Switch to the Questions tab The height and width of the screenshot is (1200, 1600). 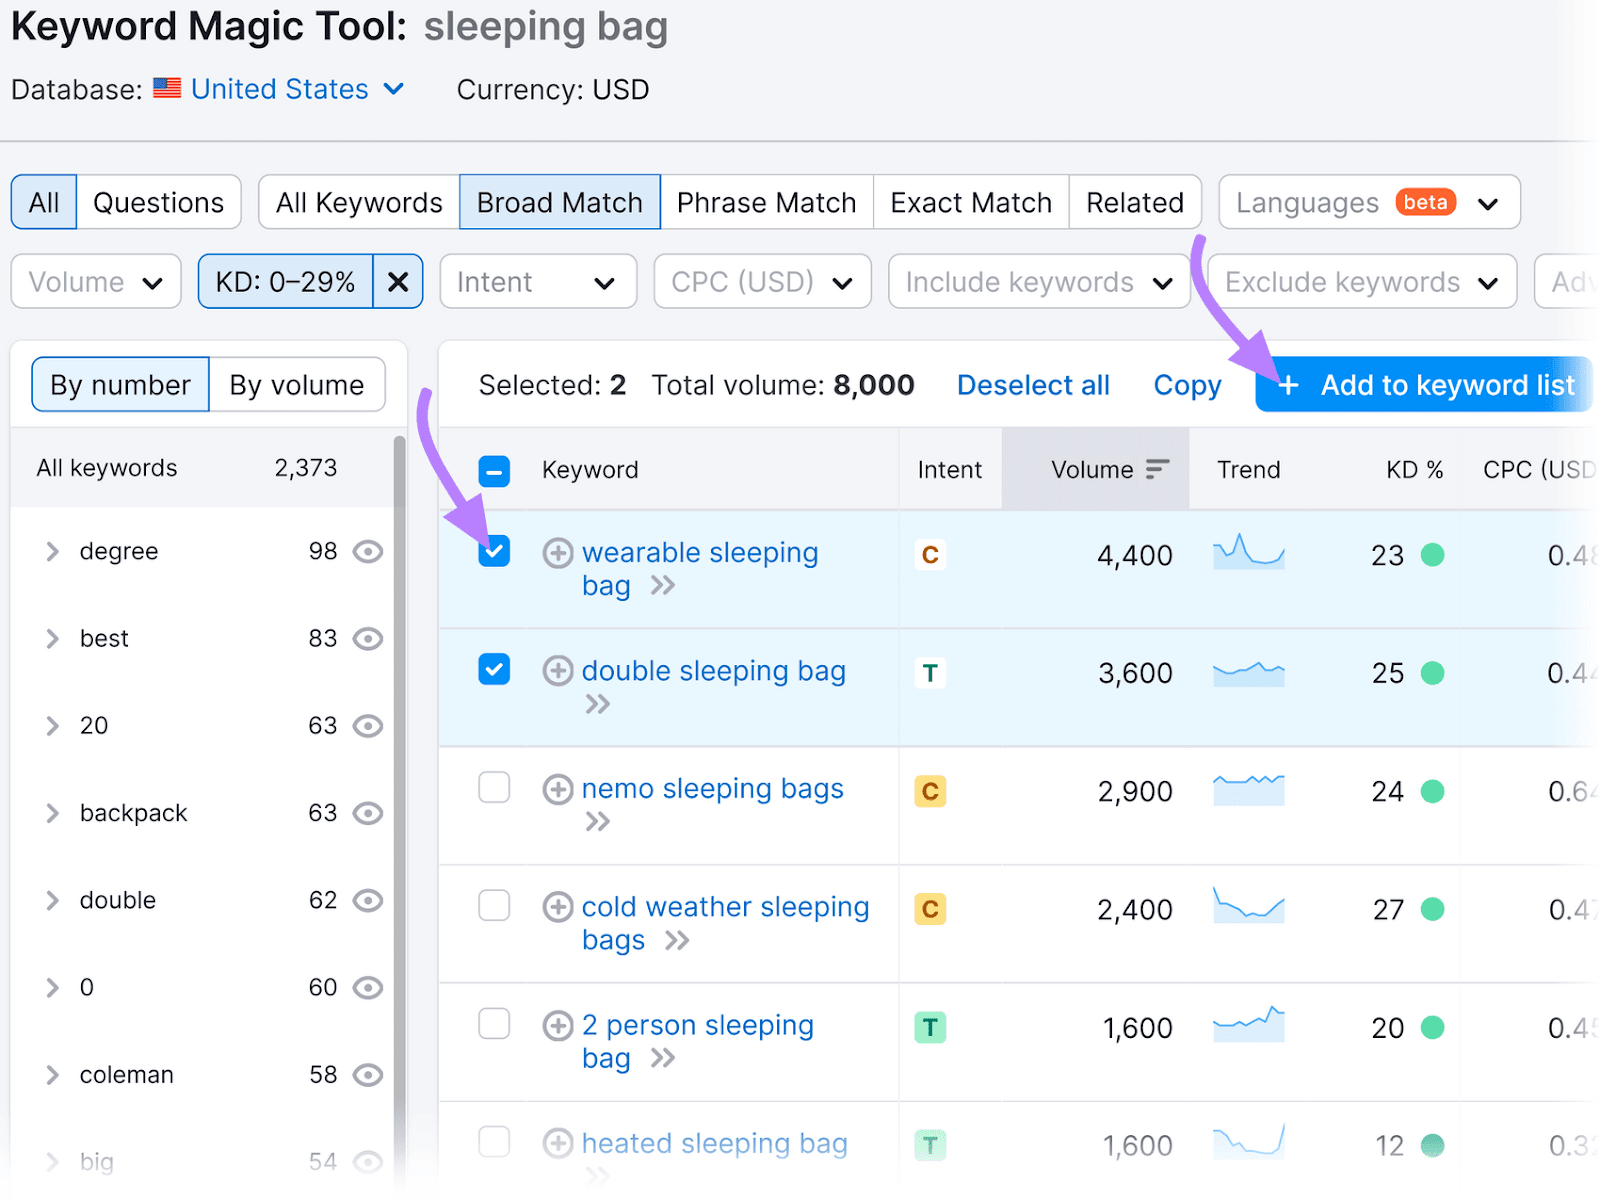158,202
